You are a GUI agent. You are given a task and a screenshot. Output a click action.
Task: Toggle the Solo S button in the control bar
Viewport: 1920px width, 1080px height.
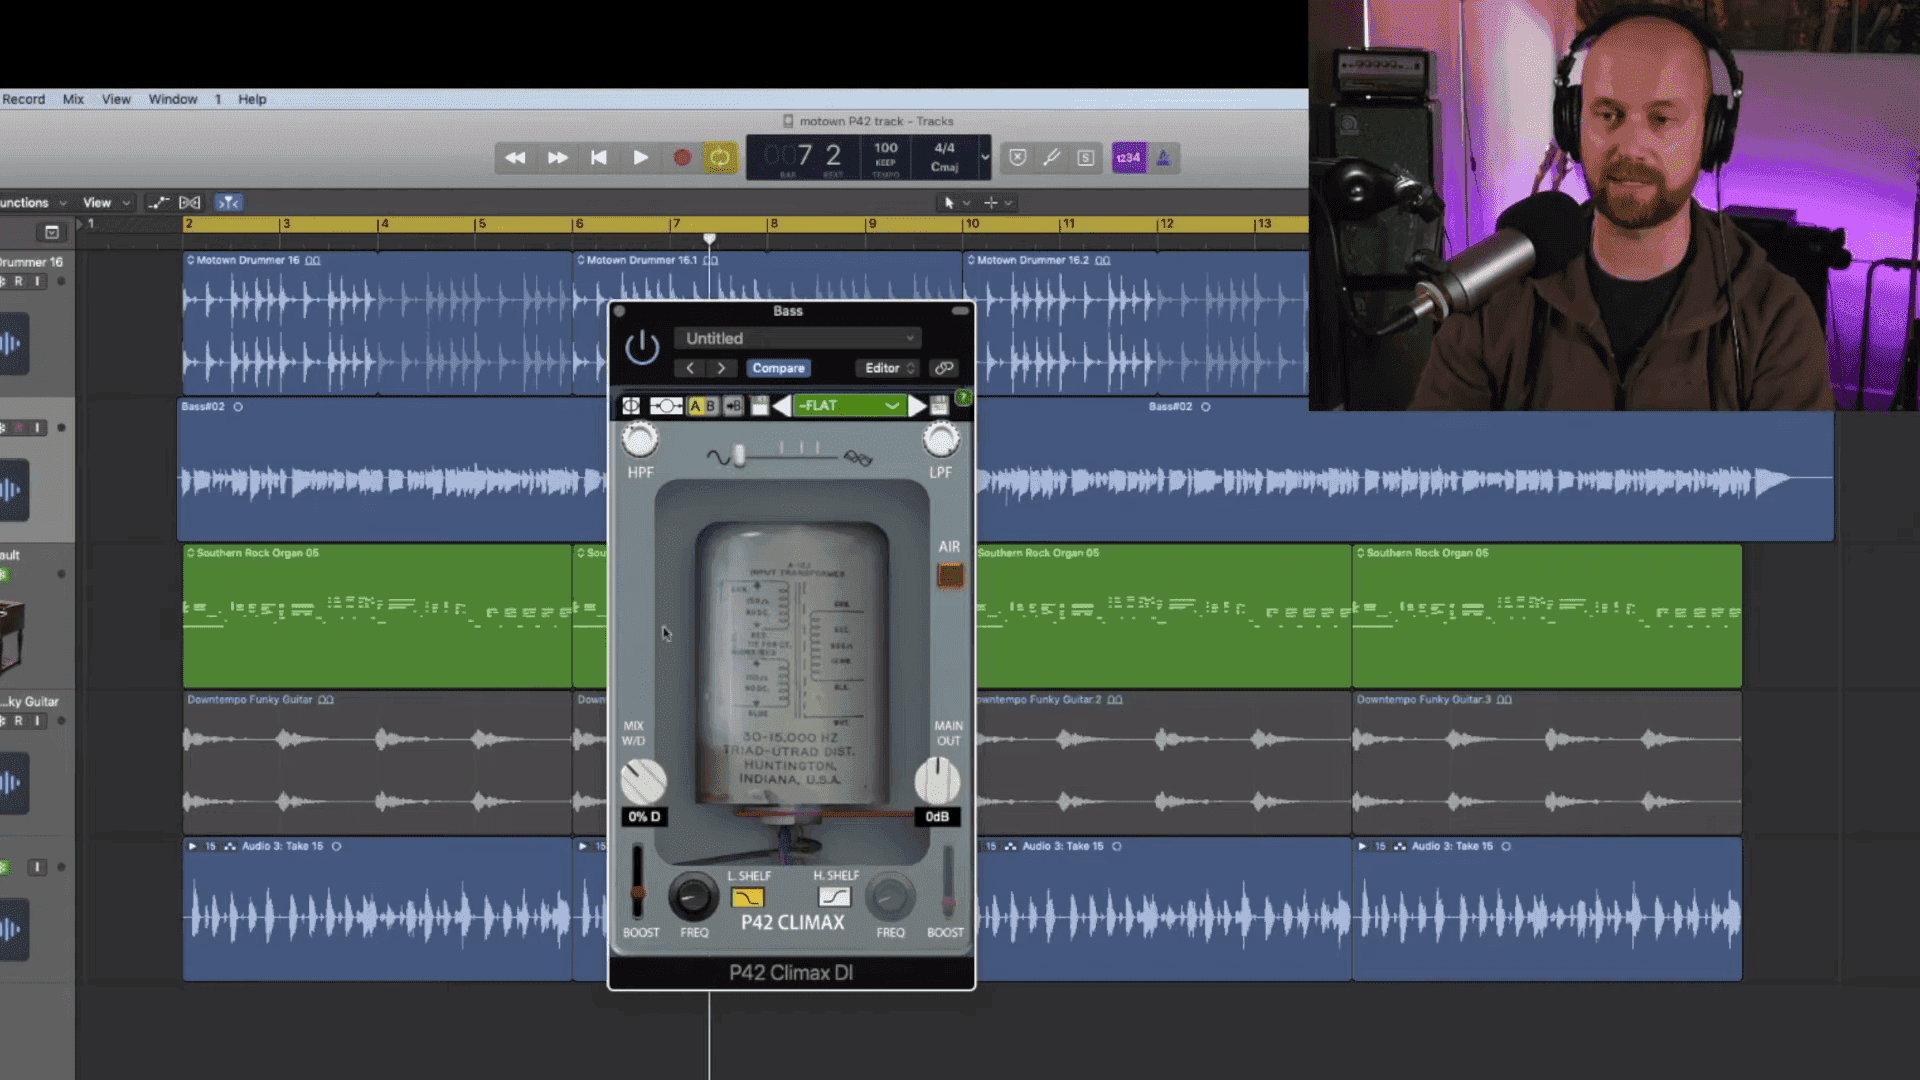pos(1085,158)
